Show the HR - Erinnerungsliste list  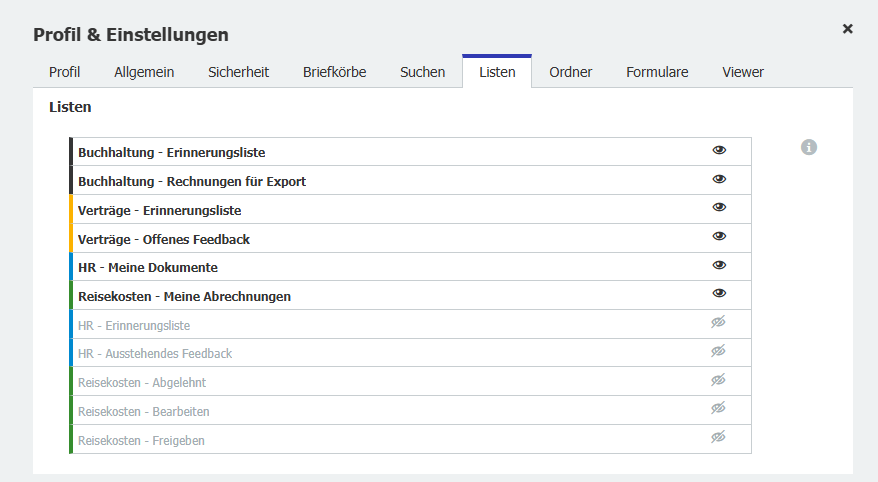pyautogui.click(x=719, y=322)
